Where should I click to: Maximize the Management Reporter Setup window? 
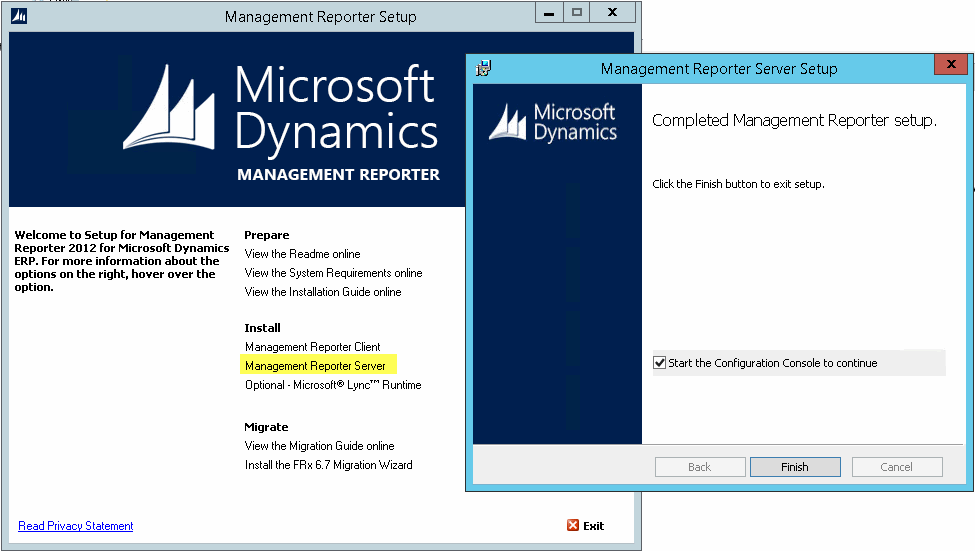[x=577, y=12]
